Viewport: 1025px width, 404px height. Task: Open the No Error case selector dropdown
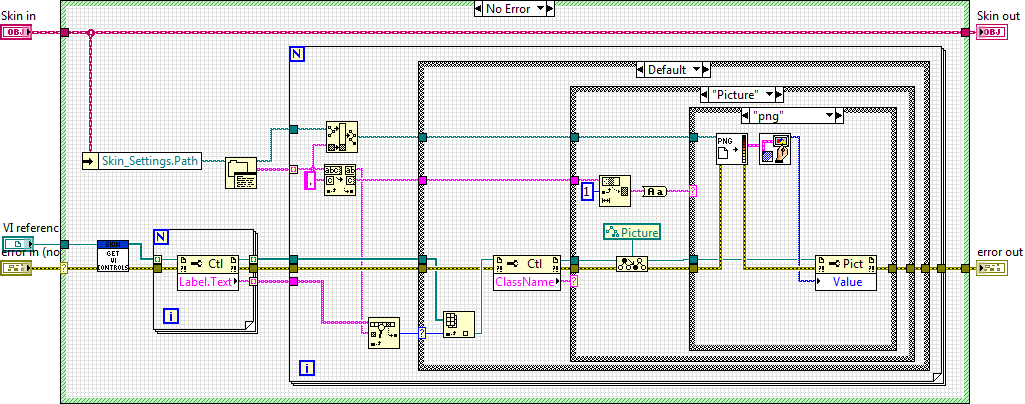(540, 8)
